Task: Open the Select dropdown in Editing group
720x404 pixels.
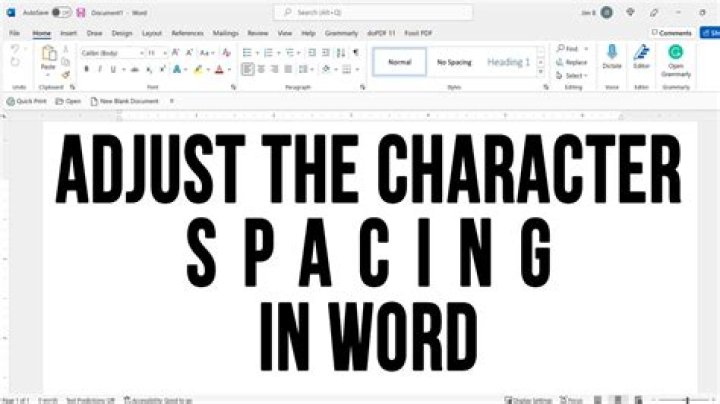Action: point(572,76)
